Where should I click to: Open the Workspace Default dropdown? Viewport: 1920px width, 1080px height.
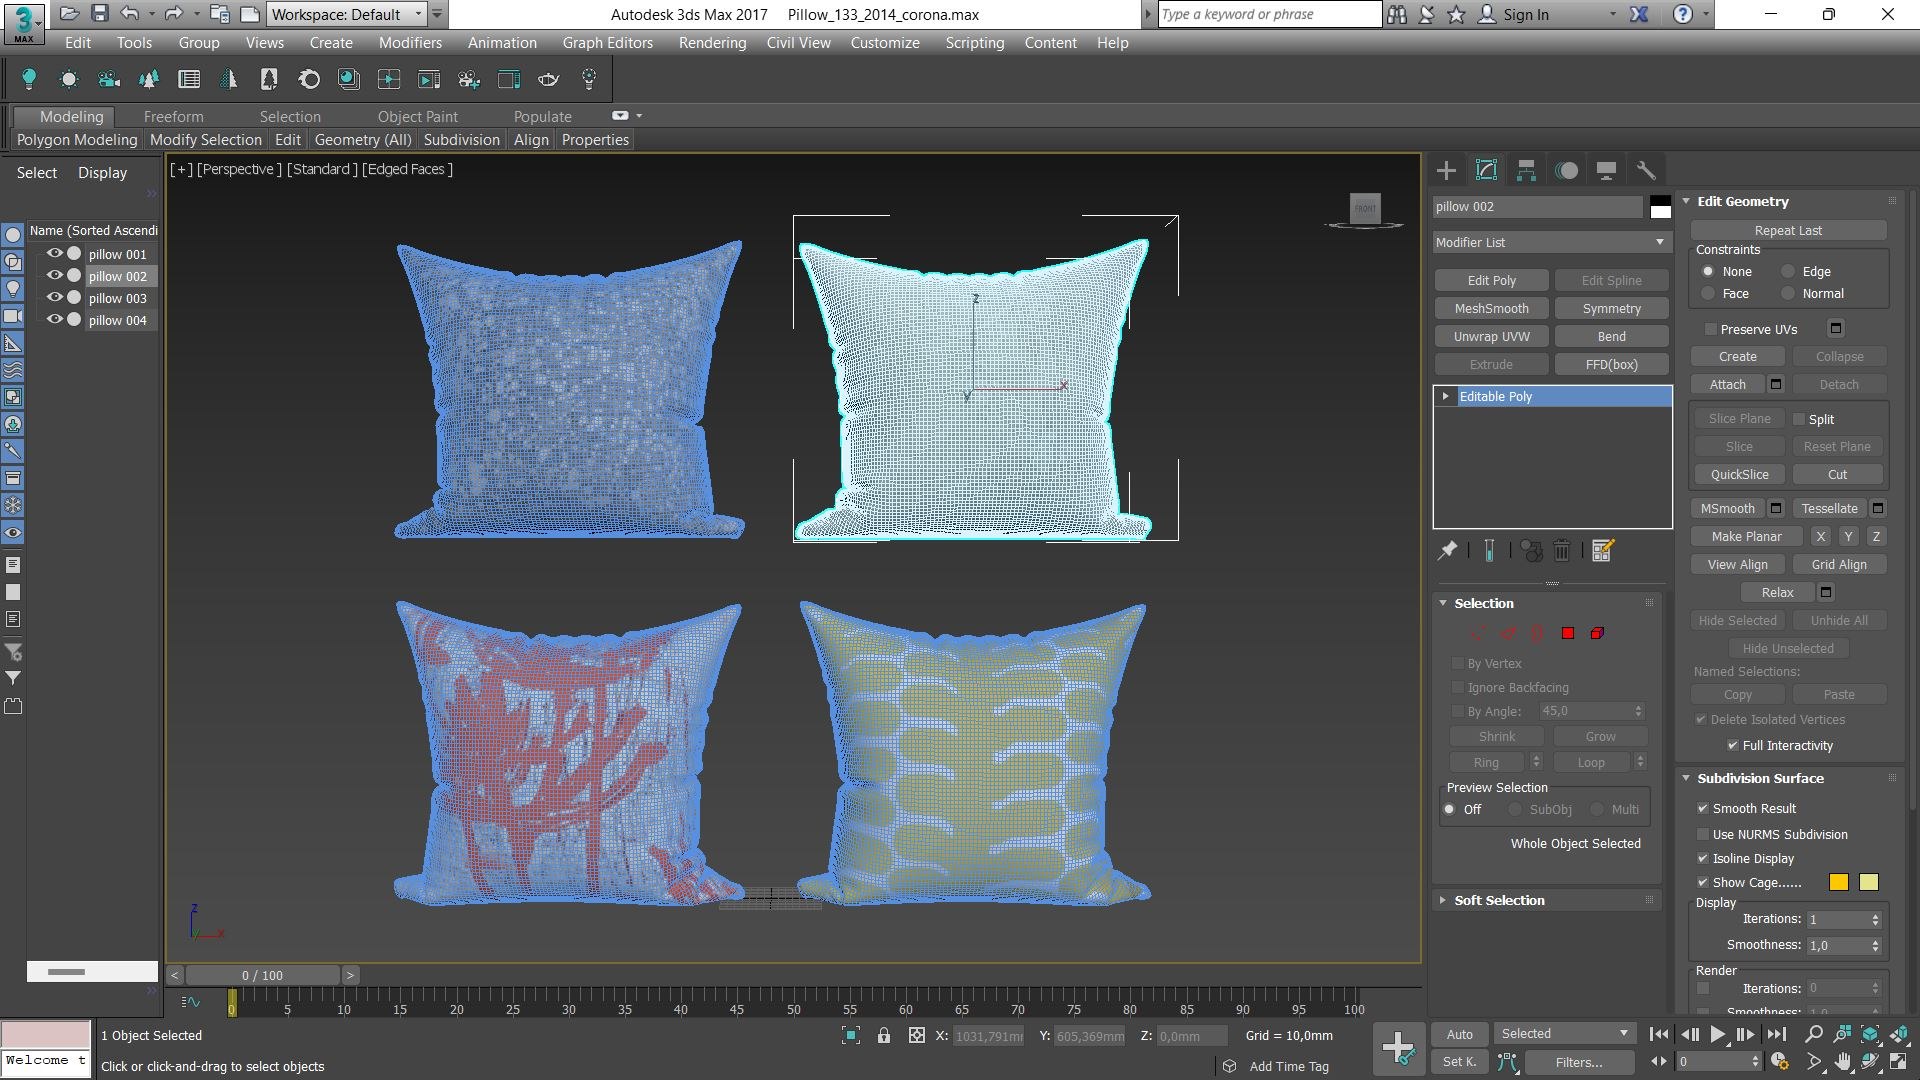click(347, 14)
